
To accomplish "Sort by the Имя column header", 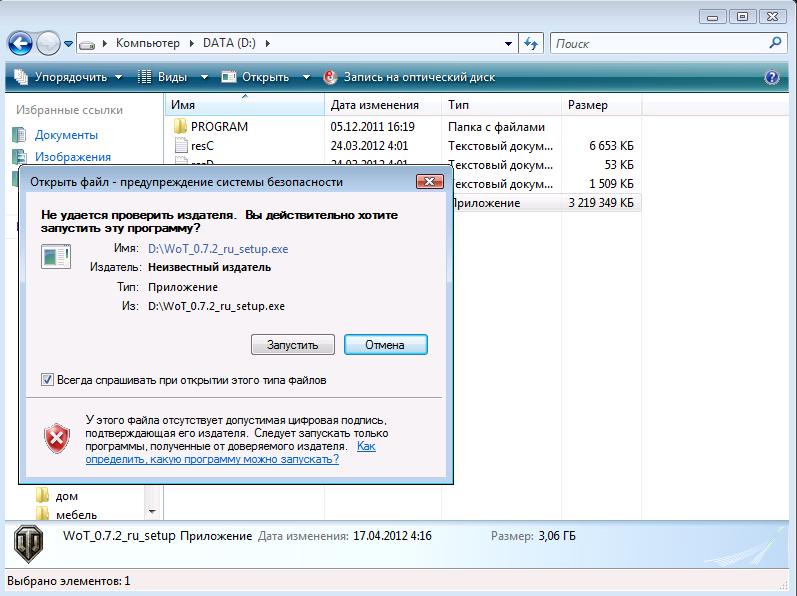I will click(244, 105).
